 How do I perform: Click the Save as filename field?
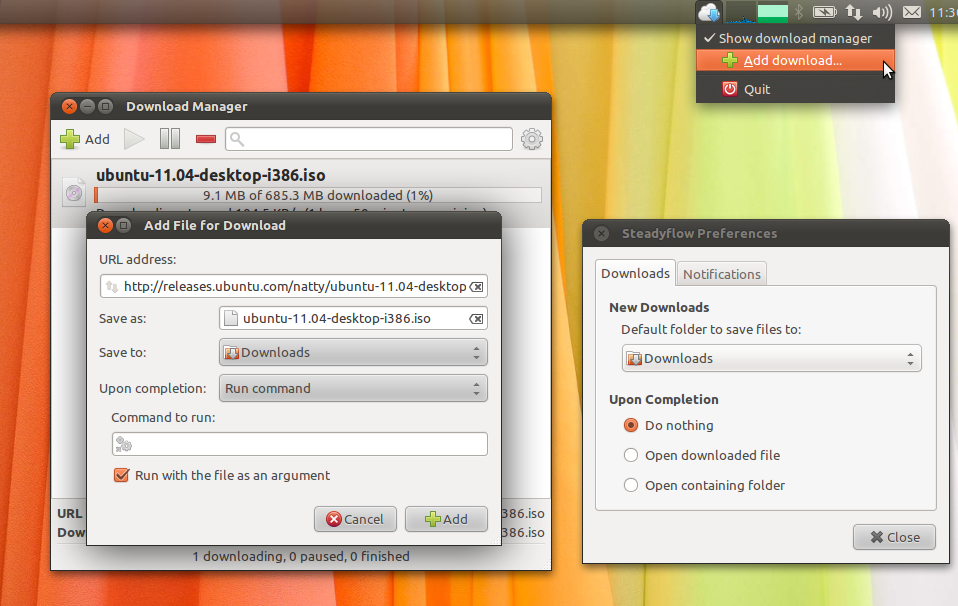coord(353,318)
